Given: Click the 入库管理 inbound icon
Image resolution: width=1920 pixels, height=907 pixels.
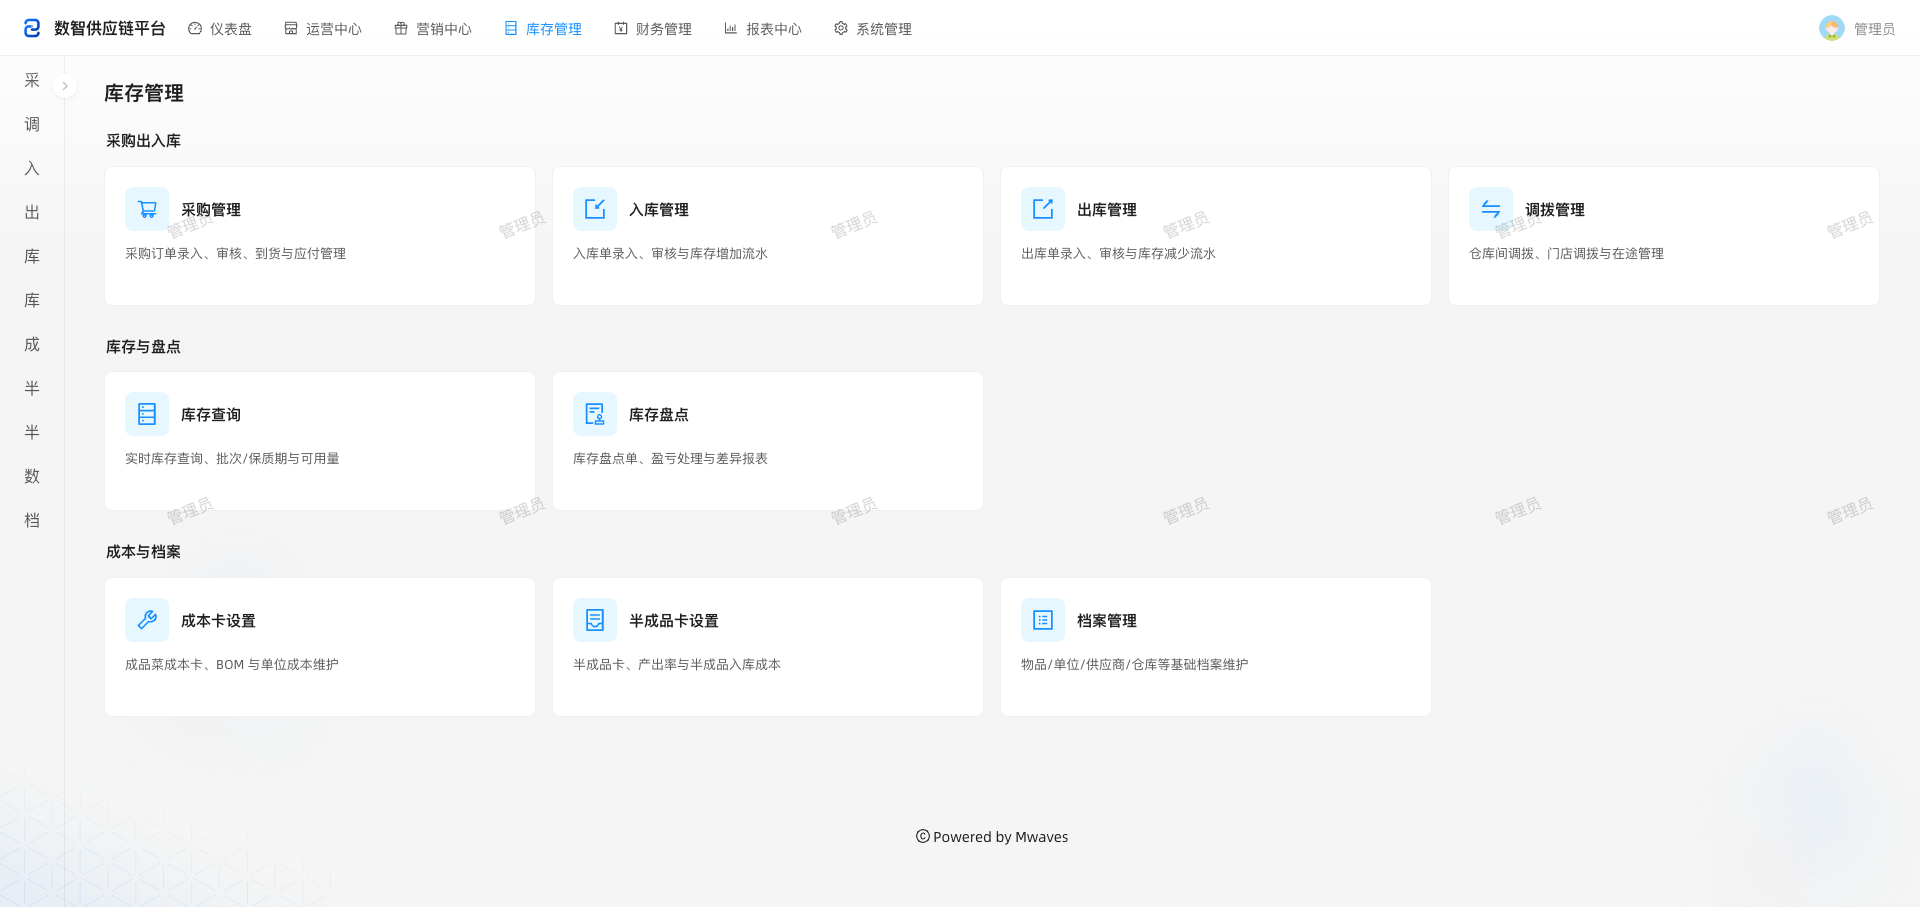Looking at the screenshot, I should click(x=595, y=209).
